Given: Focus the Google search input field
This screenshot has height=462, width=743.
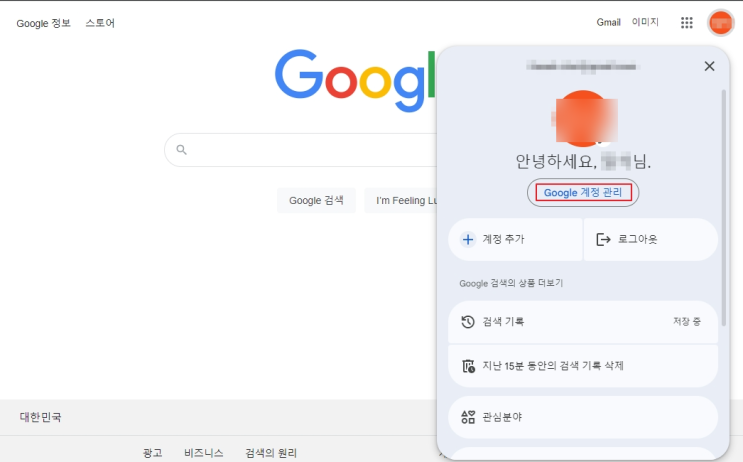Looking at the screenshot, I should tap(300, 150).
